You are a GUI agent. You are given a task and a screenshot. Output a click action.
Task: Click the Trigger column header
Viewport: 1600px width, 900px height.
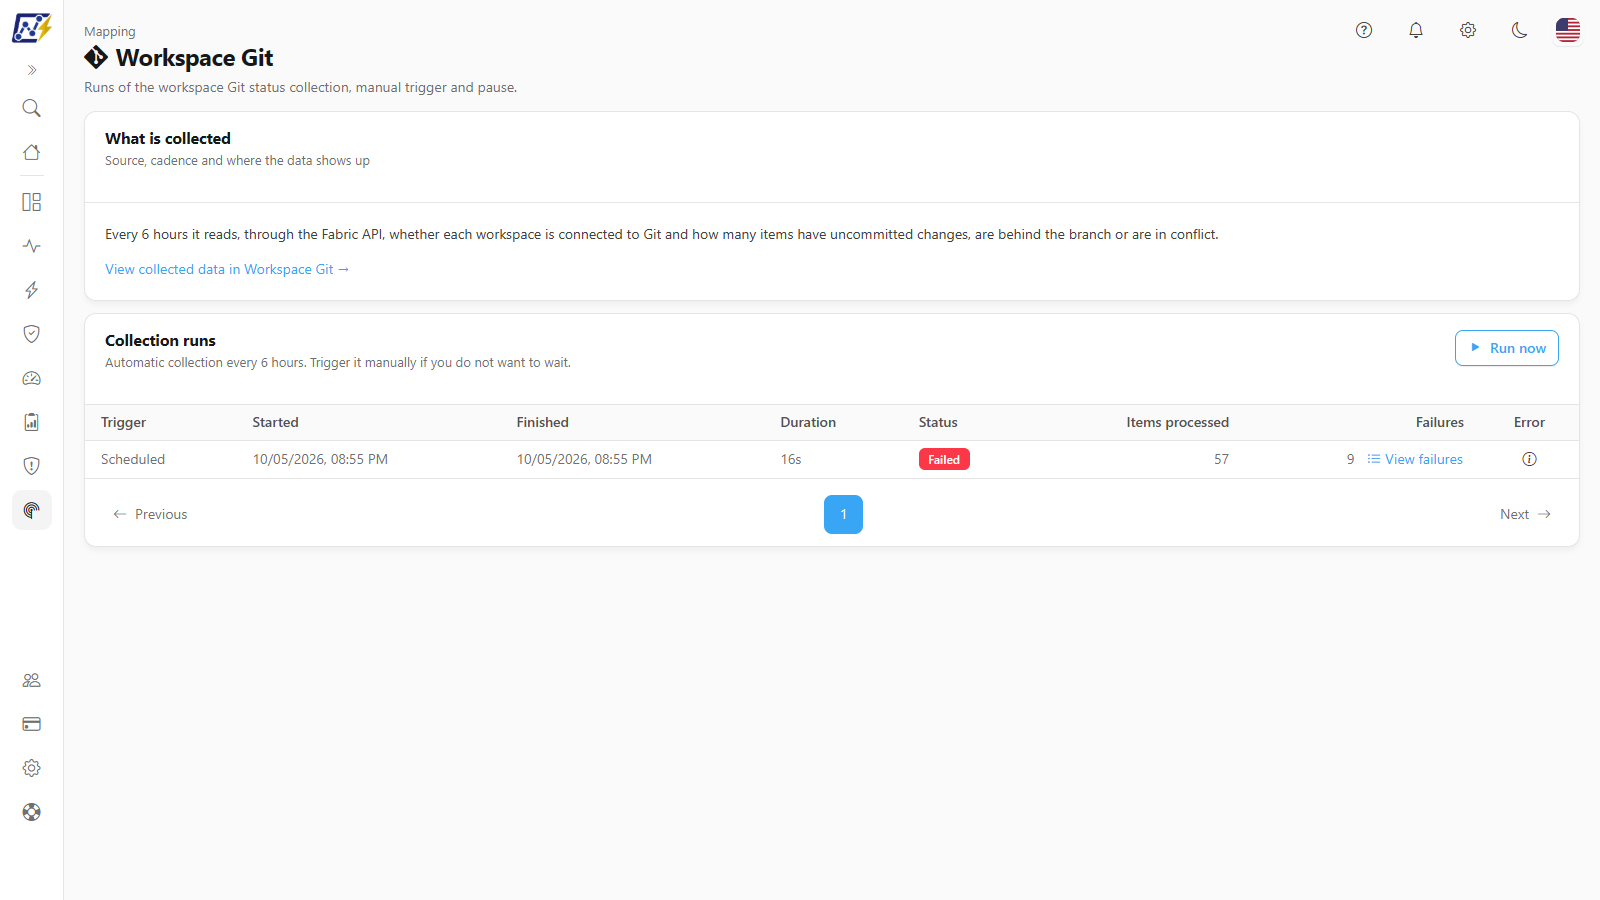tap(124, 422)
